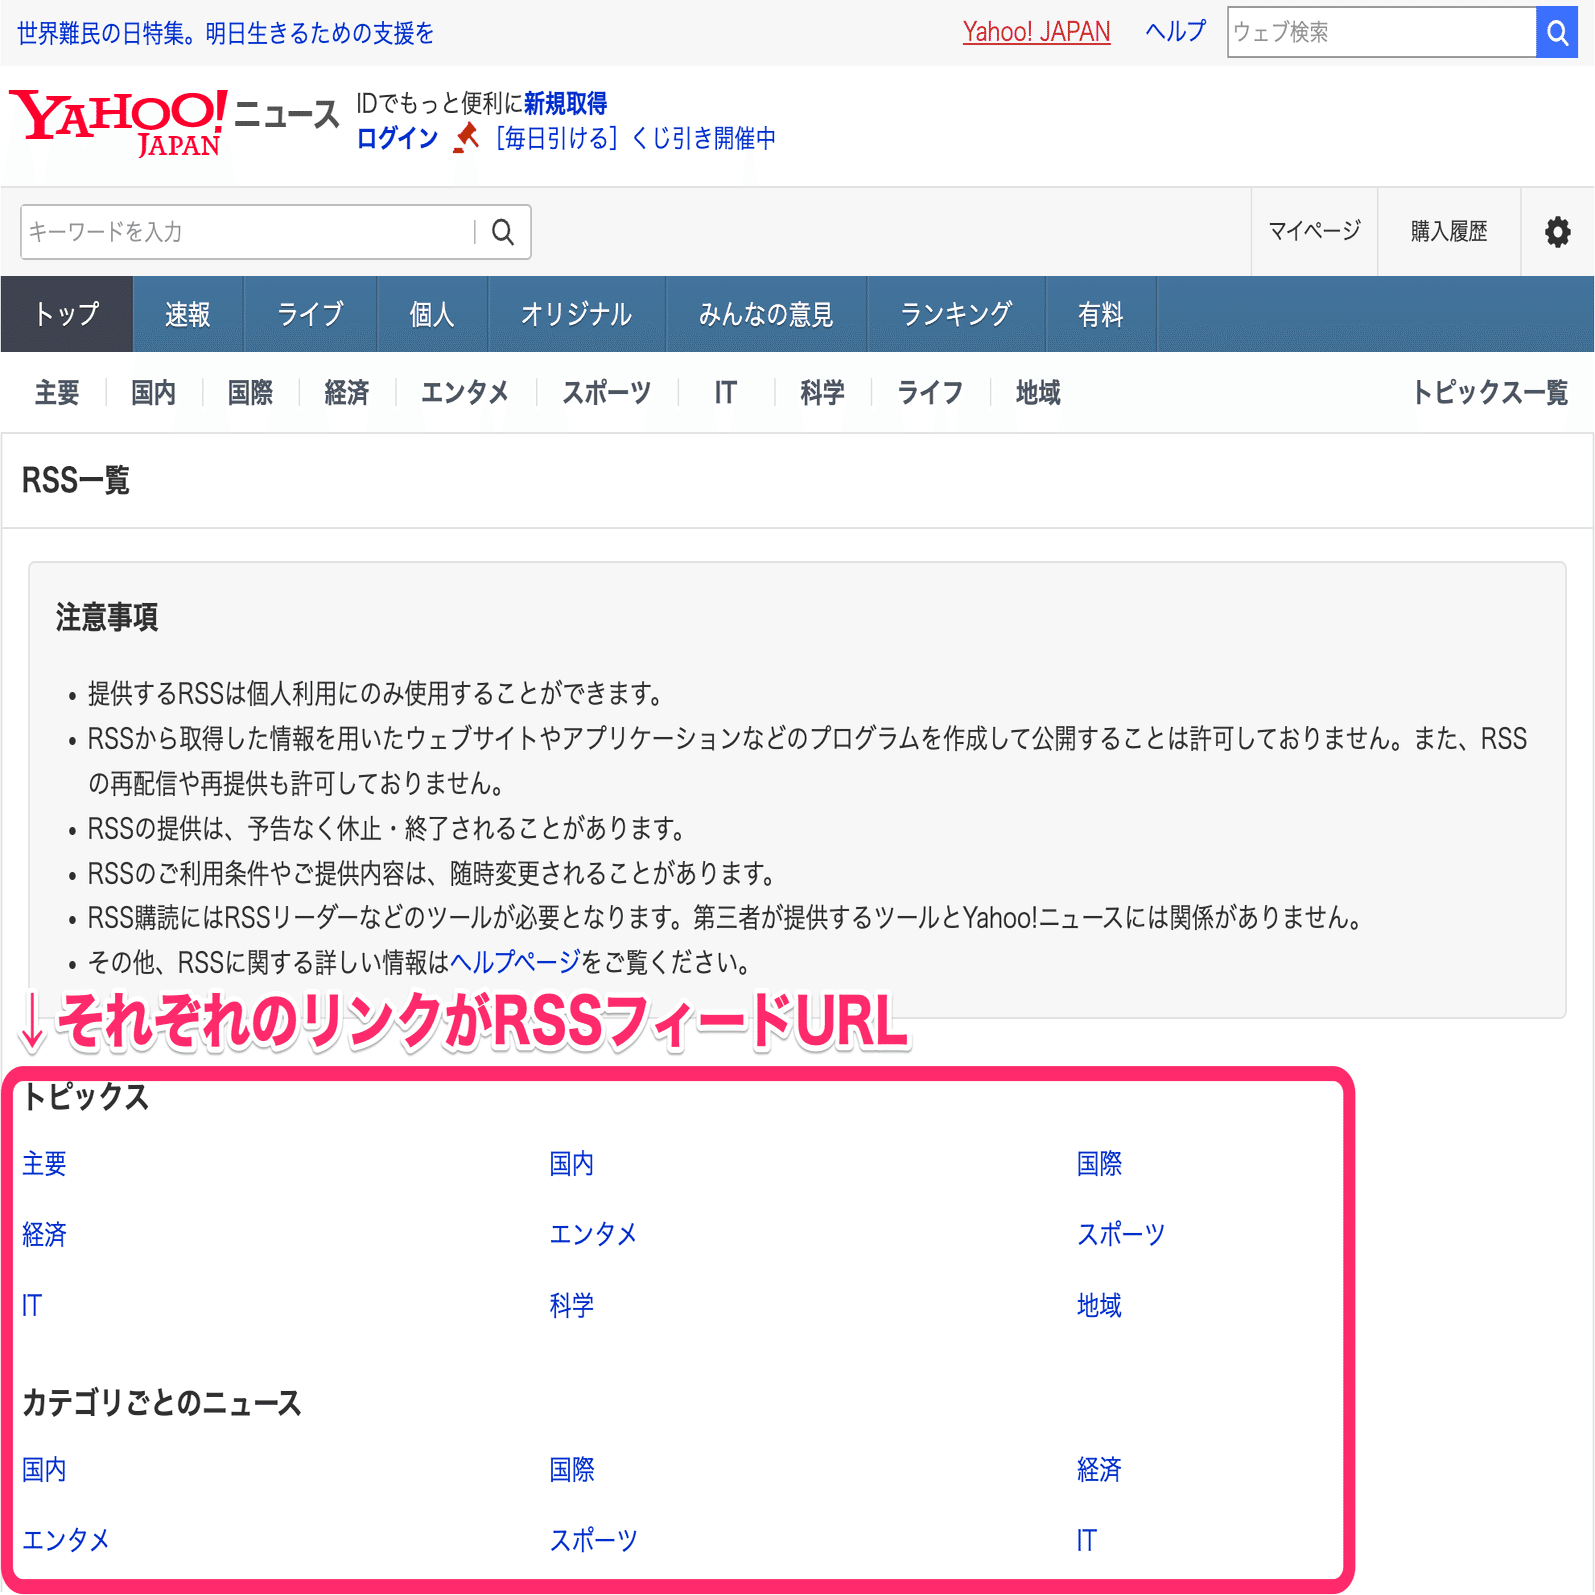Switch to the 速報 tab

click(x=188, y=314)
